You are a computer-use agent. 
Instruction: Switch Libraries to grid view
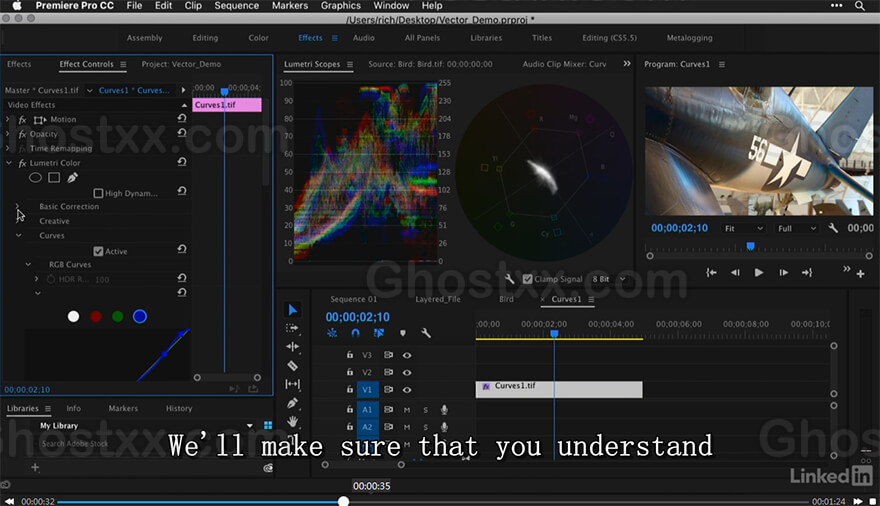[x=268, y=425]
